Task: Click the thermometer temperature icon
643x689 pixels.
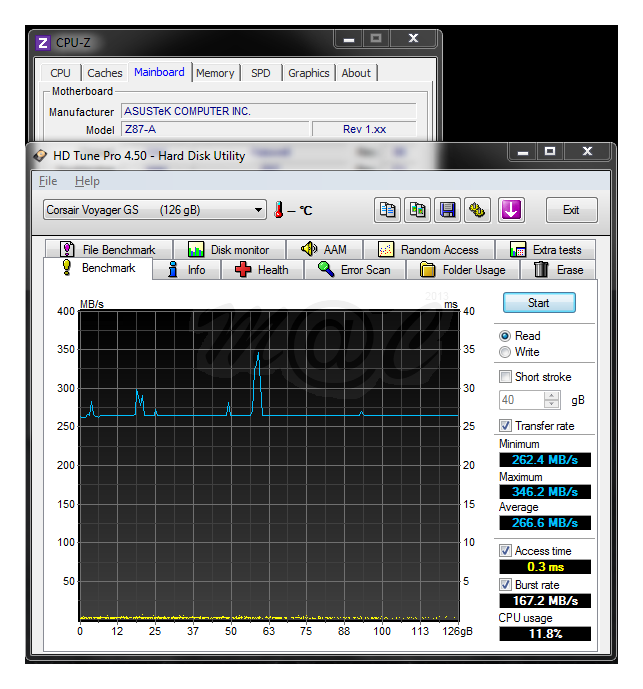Action: (279, 210)
